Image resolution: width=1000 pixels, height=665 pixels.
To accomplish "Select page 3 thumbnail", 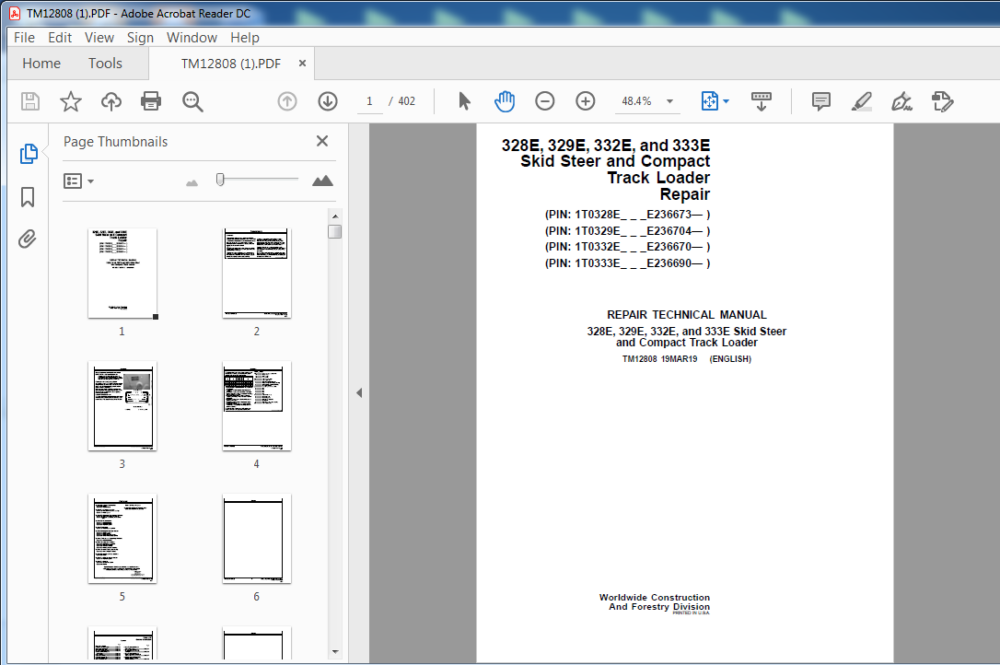I will (122, 406).
